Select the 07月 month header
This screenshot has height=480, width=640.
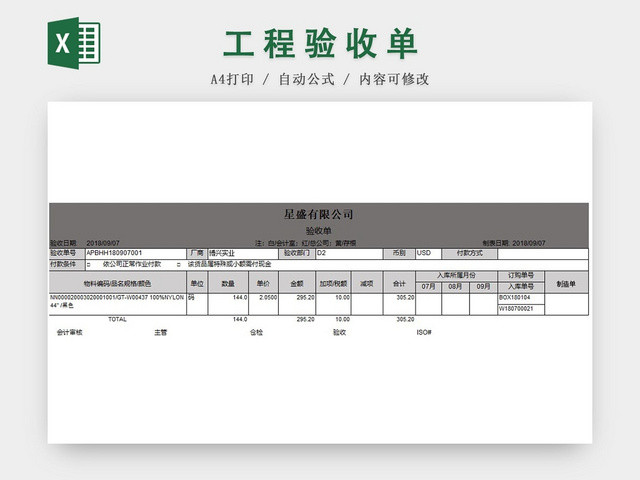click(x=428, y=287)
